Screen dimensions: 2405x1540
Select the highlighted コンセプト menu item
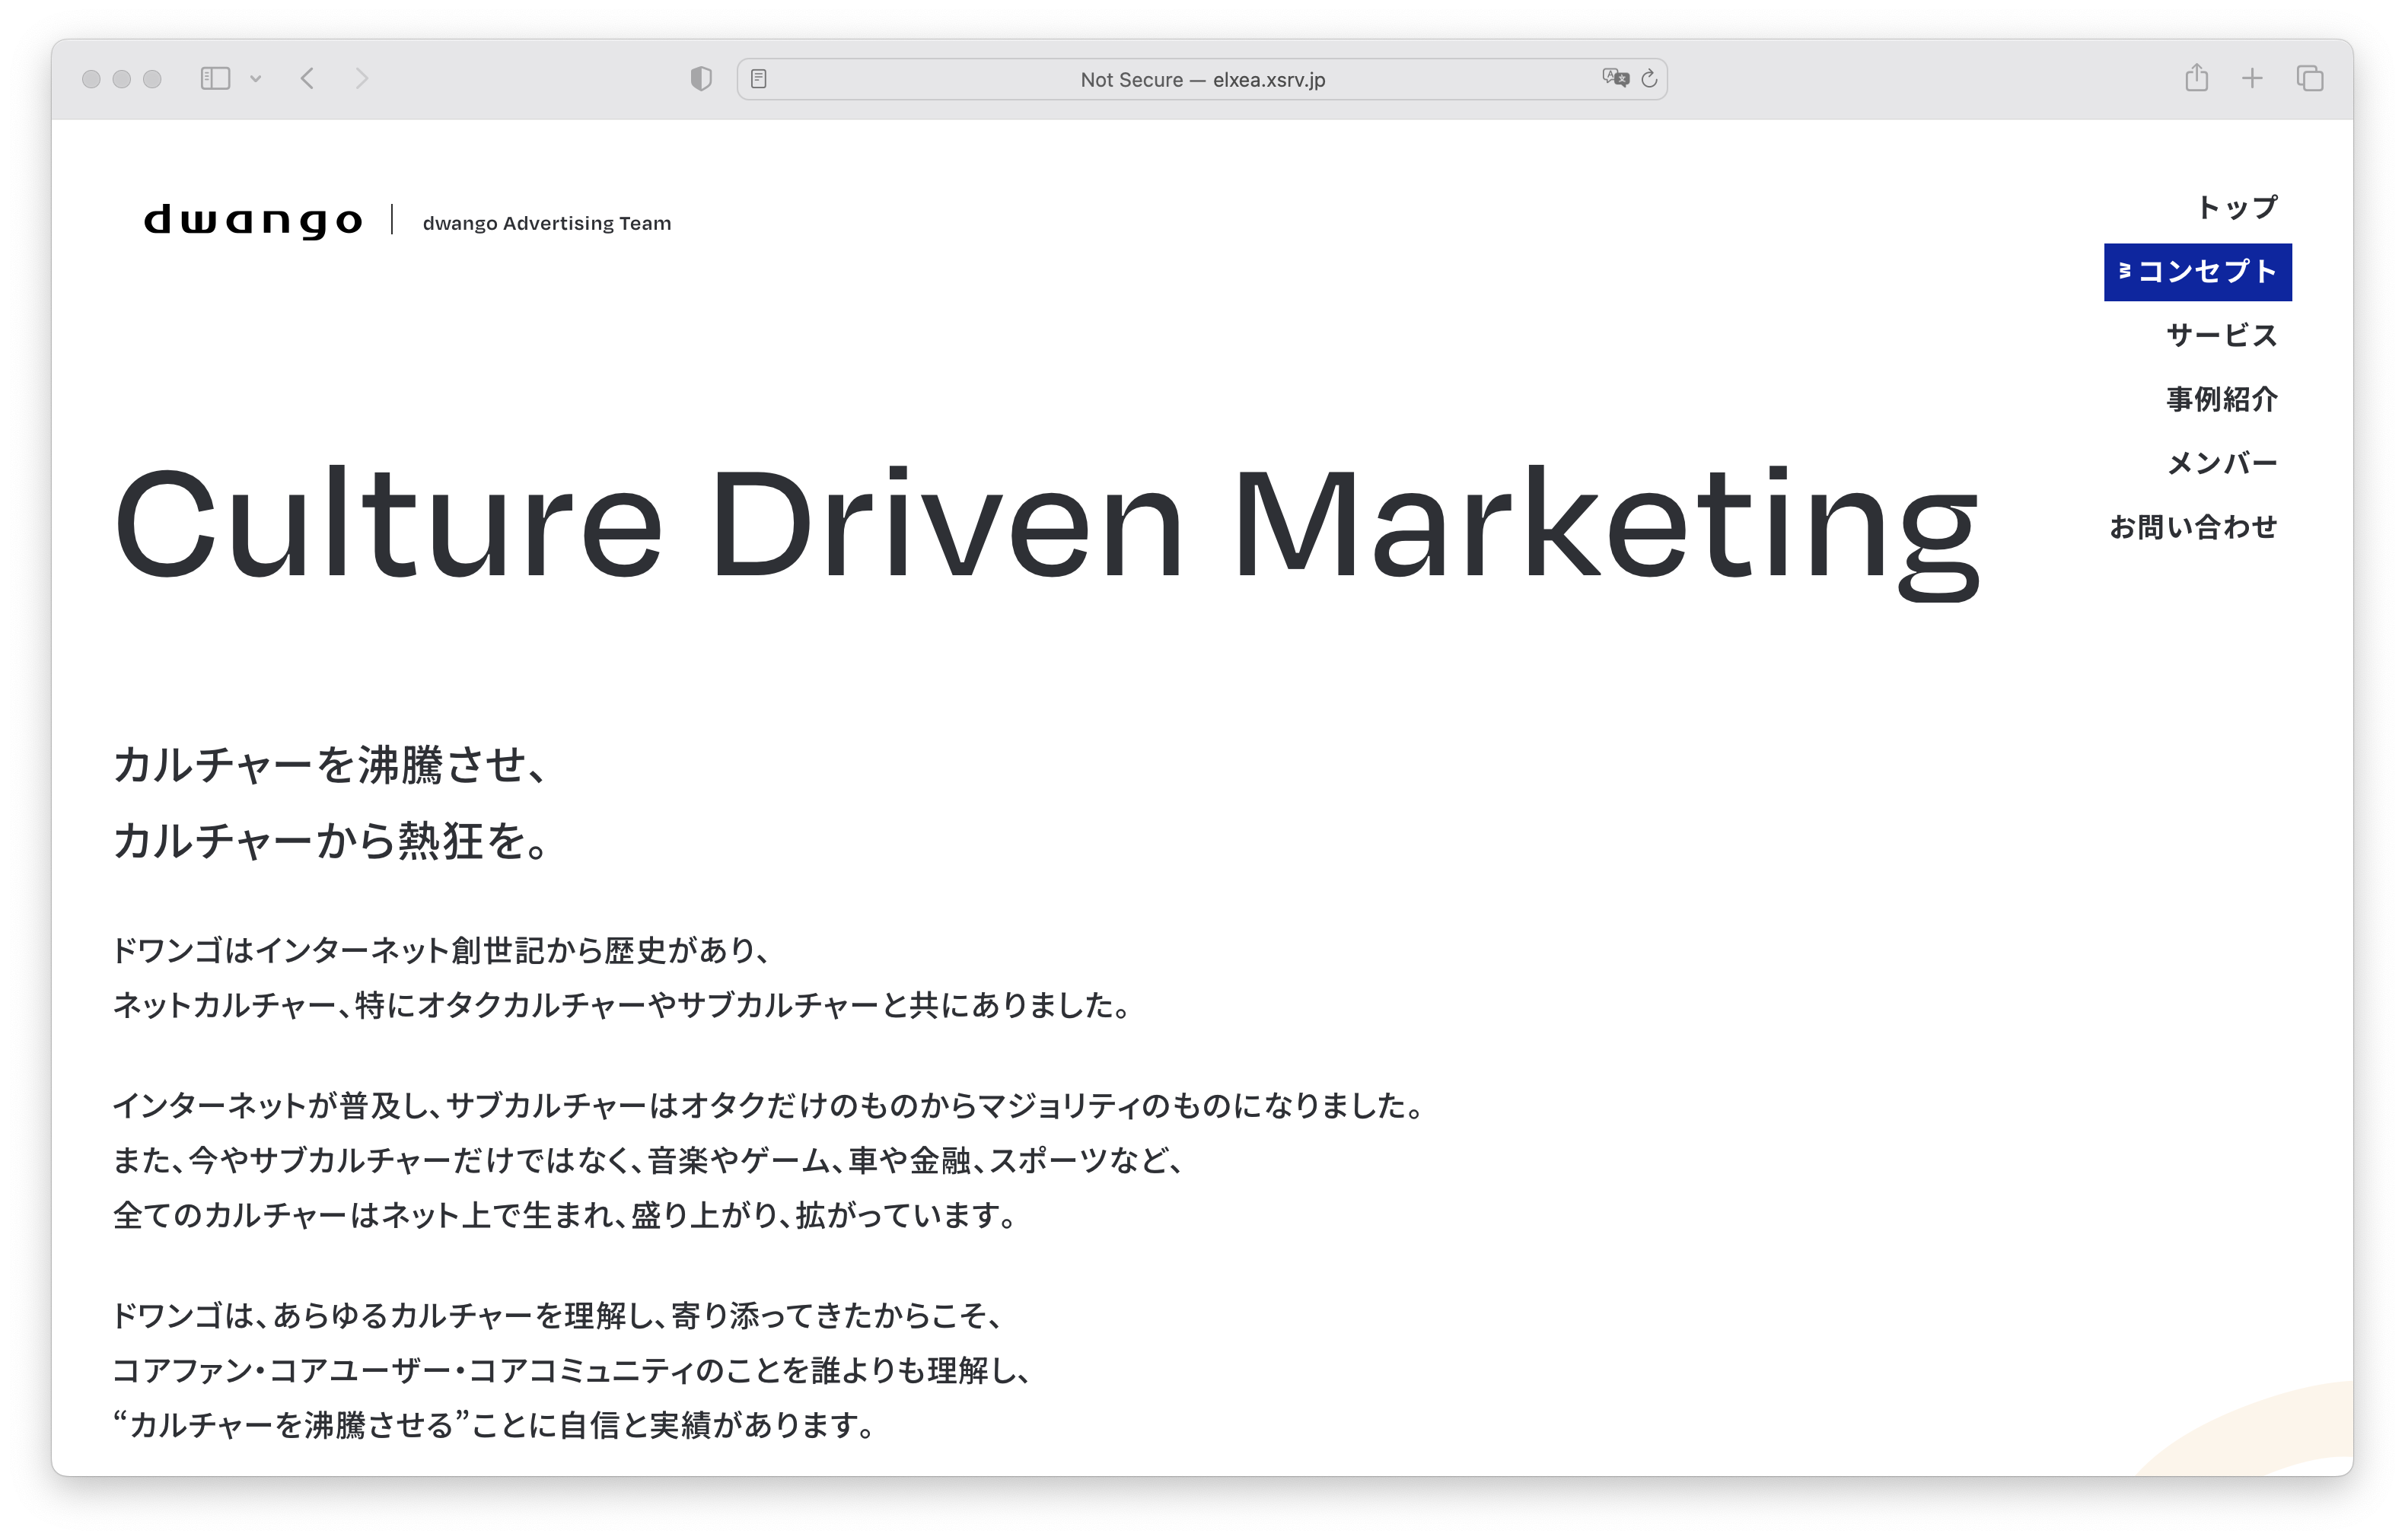pos(2197,272)
